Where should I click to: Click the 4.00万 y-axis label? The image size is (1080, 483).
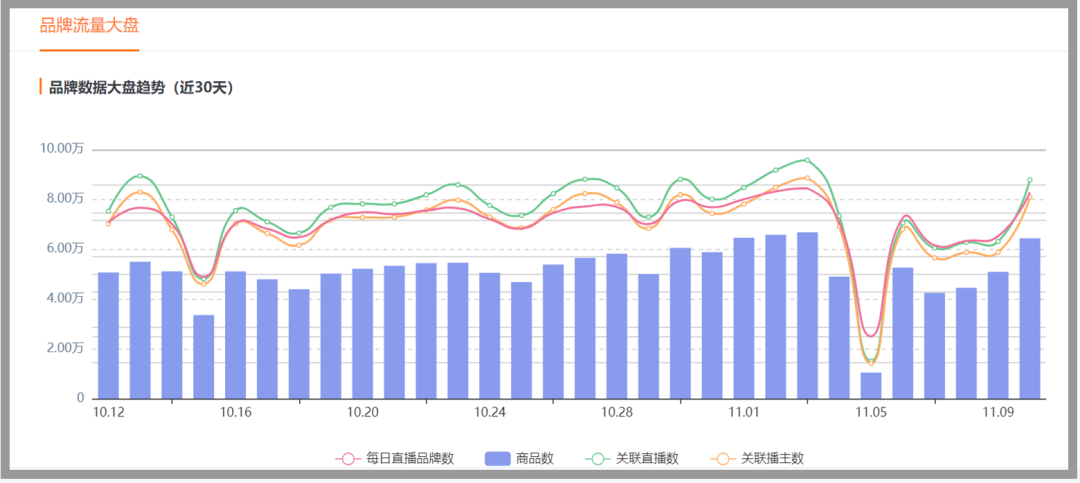(x=65, y=298)
